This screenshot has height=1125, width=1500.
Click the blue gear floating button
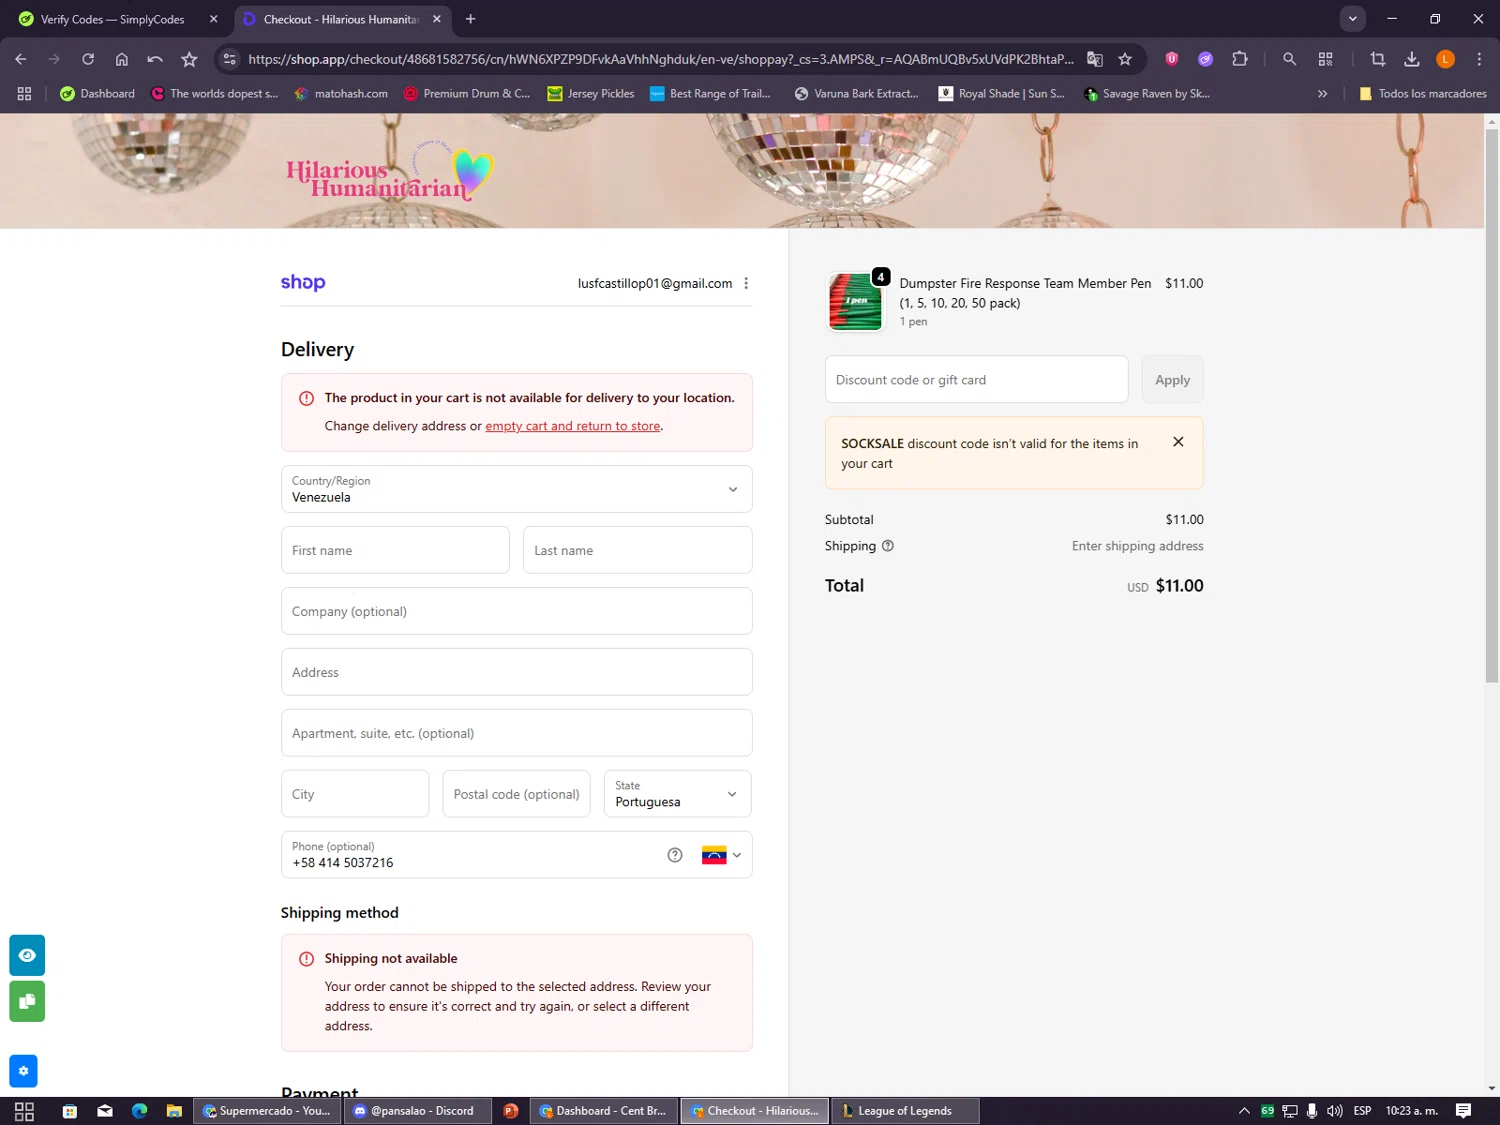click(23, 1071)
